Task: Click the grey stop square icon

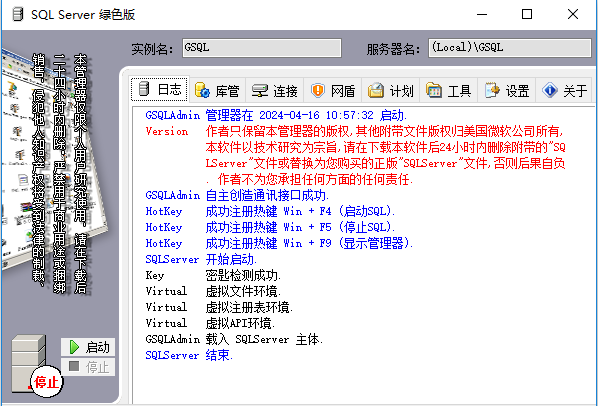Action: [x=74, y=366]
